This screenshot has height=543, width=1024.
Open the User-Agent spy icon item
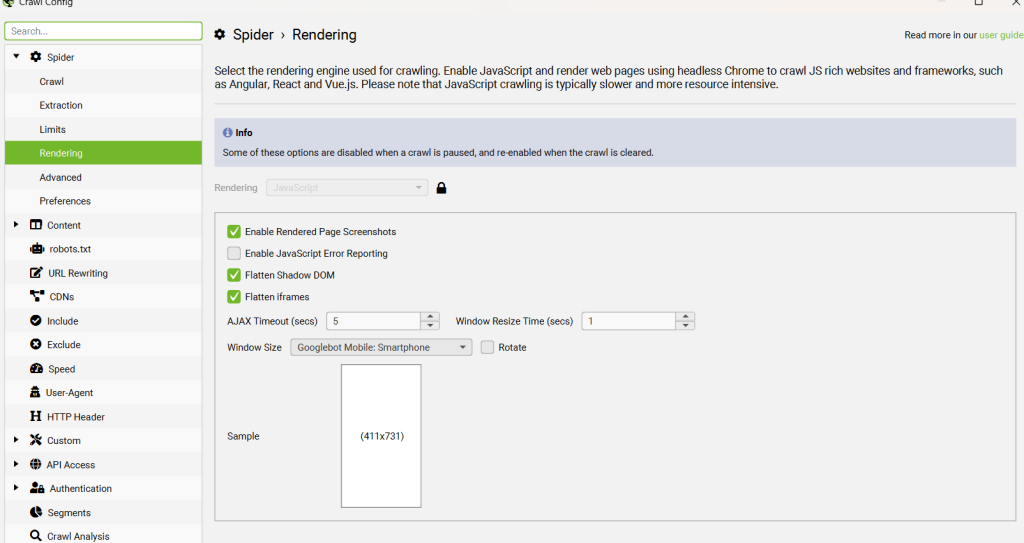coord(35,392)
